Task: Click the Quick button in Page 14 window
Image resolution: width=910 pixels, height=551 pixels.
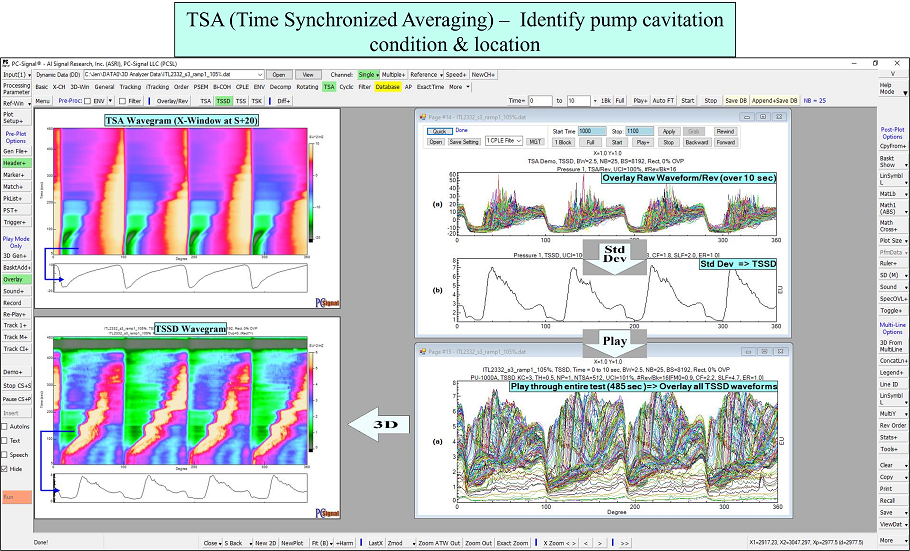Action: tap(438, 131)
